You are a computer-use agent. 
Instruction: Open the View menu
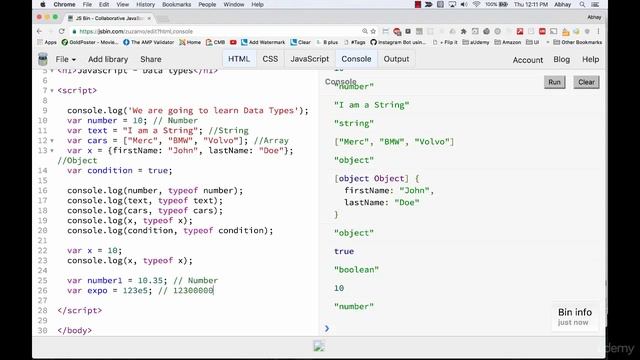click(122, 4)
